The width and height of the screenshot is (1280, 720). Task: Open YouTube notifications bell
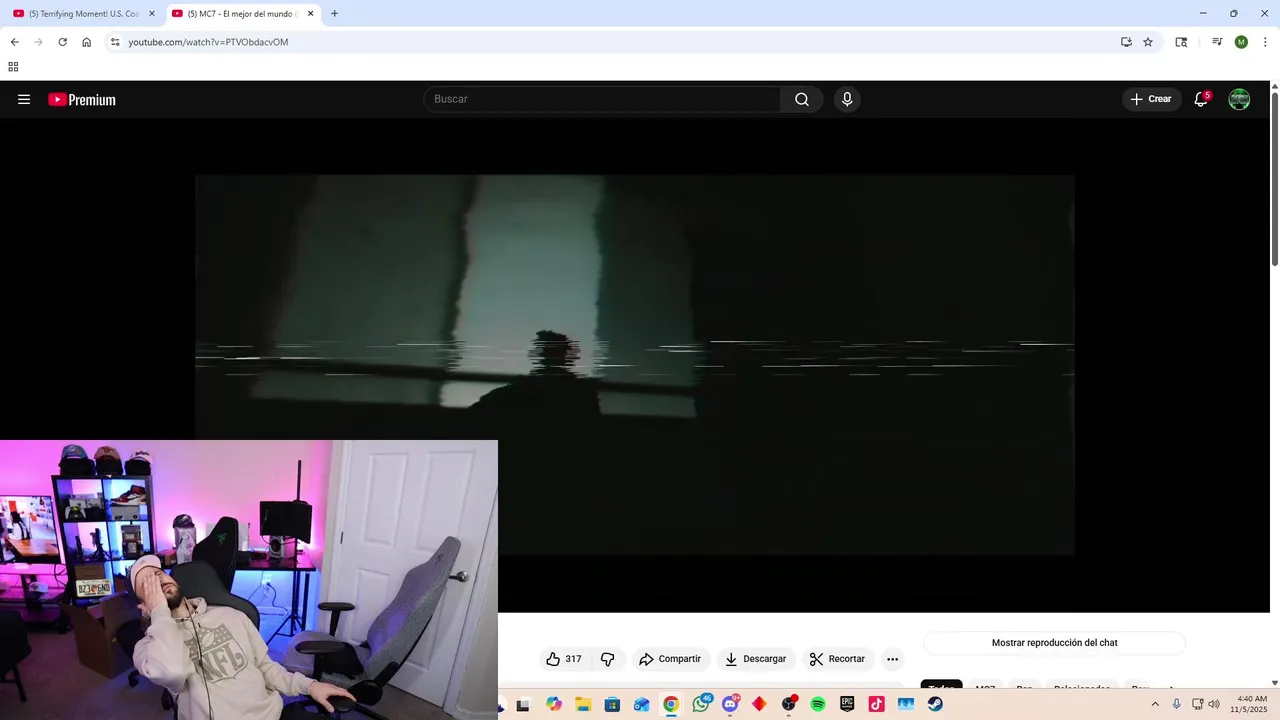click(x=1201, y=99)
